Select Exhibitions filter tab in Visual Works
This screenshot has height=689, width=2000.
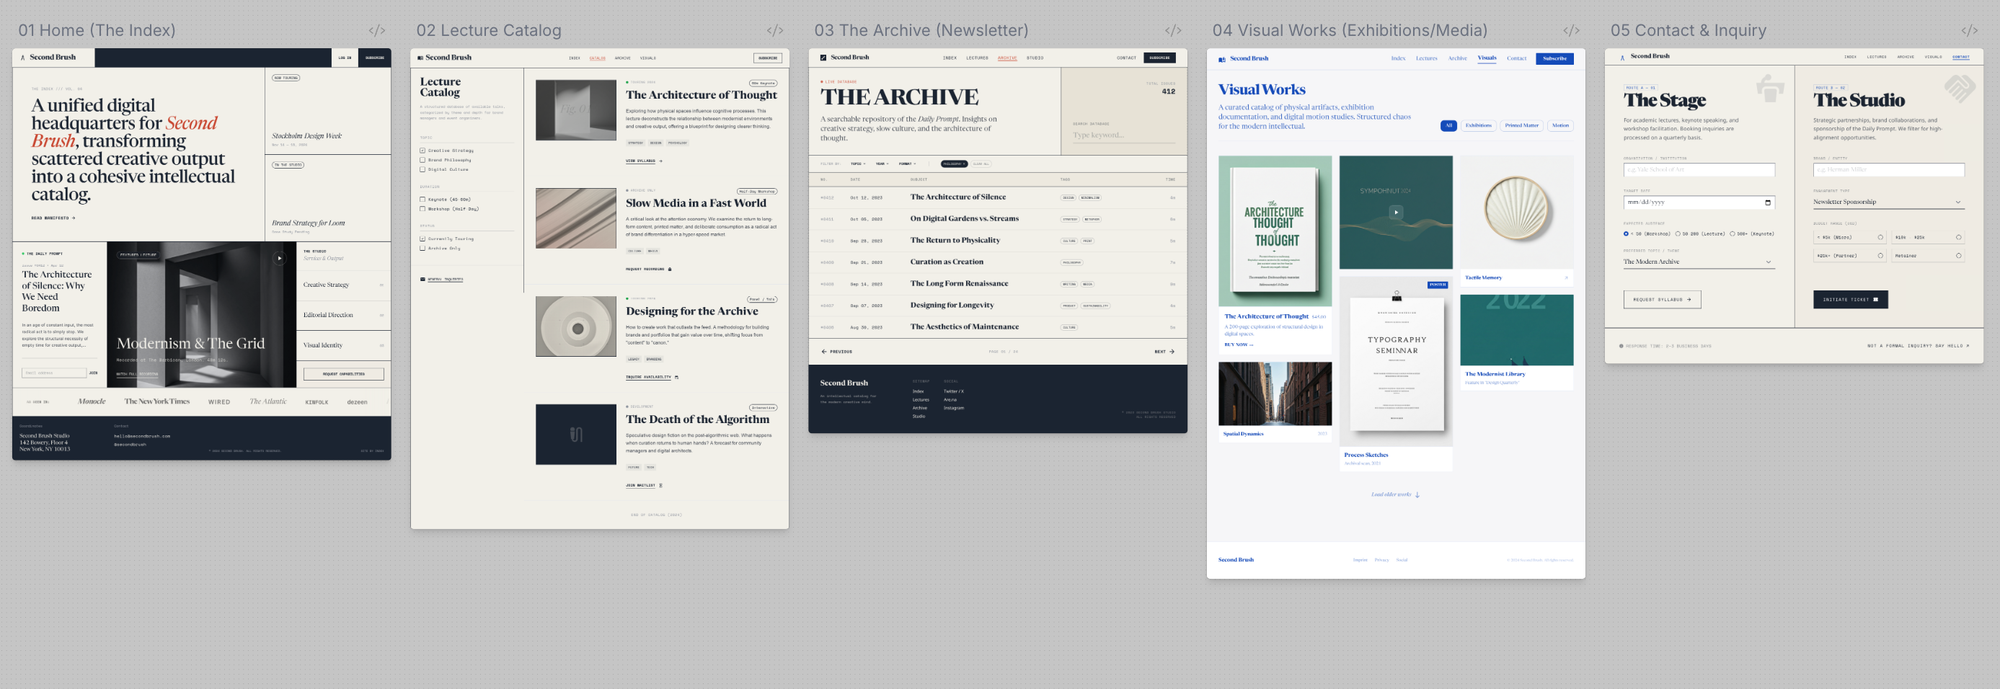(1478, 126)
